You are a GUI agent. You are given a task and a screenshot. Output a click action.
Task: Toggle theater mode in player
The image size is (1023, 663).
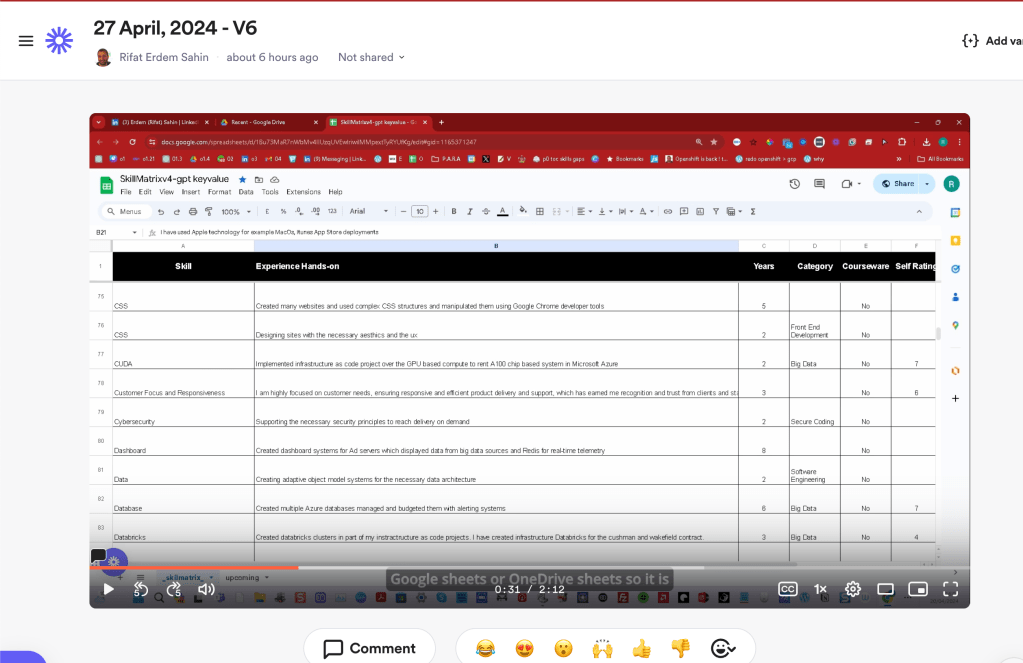(885, 589)
